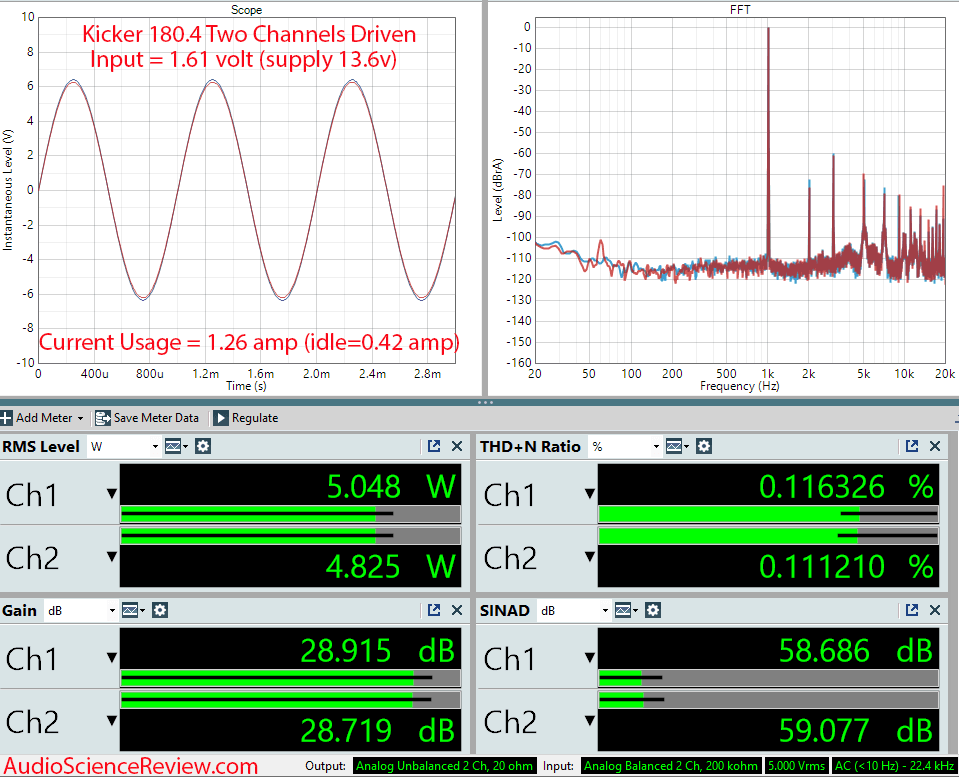Click RMS Level Ch1 reading 5.048 W
Image resolution: width=959 pixels, height=777 pixels.
(x=391, y=488)
